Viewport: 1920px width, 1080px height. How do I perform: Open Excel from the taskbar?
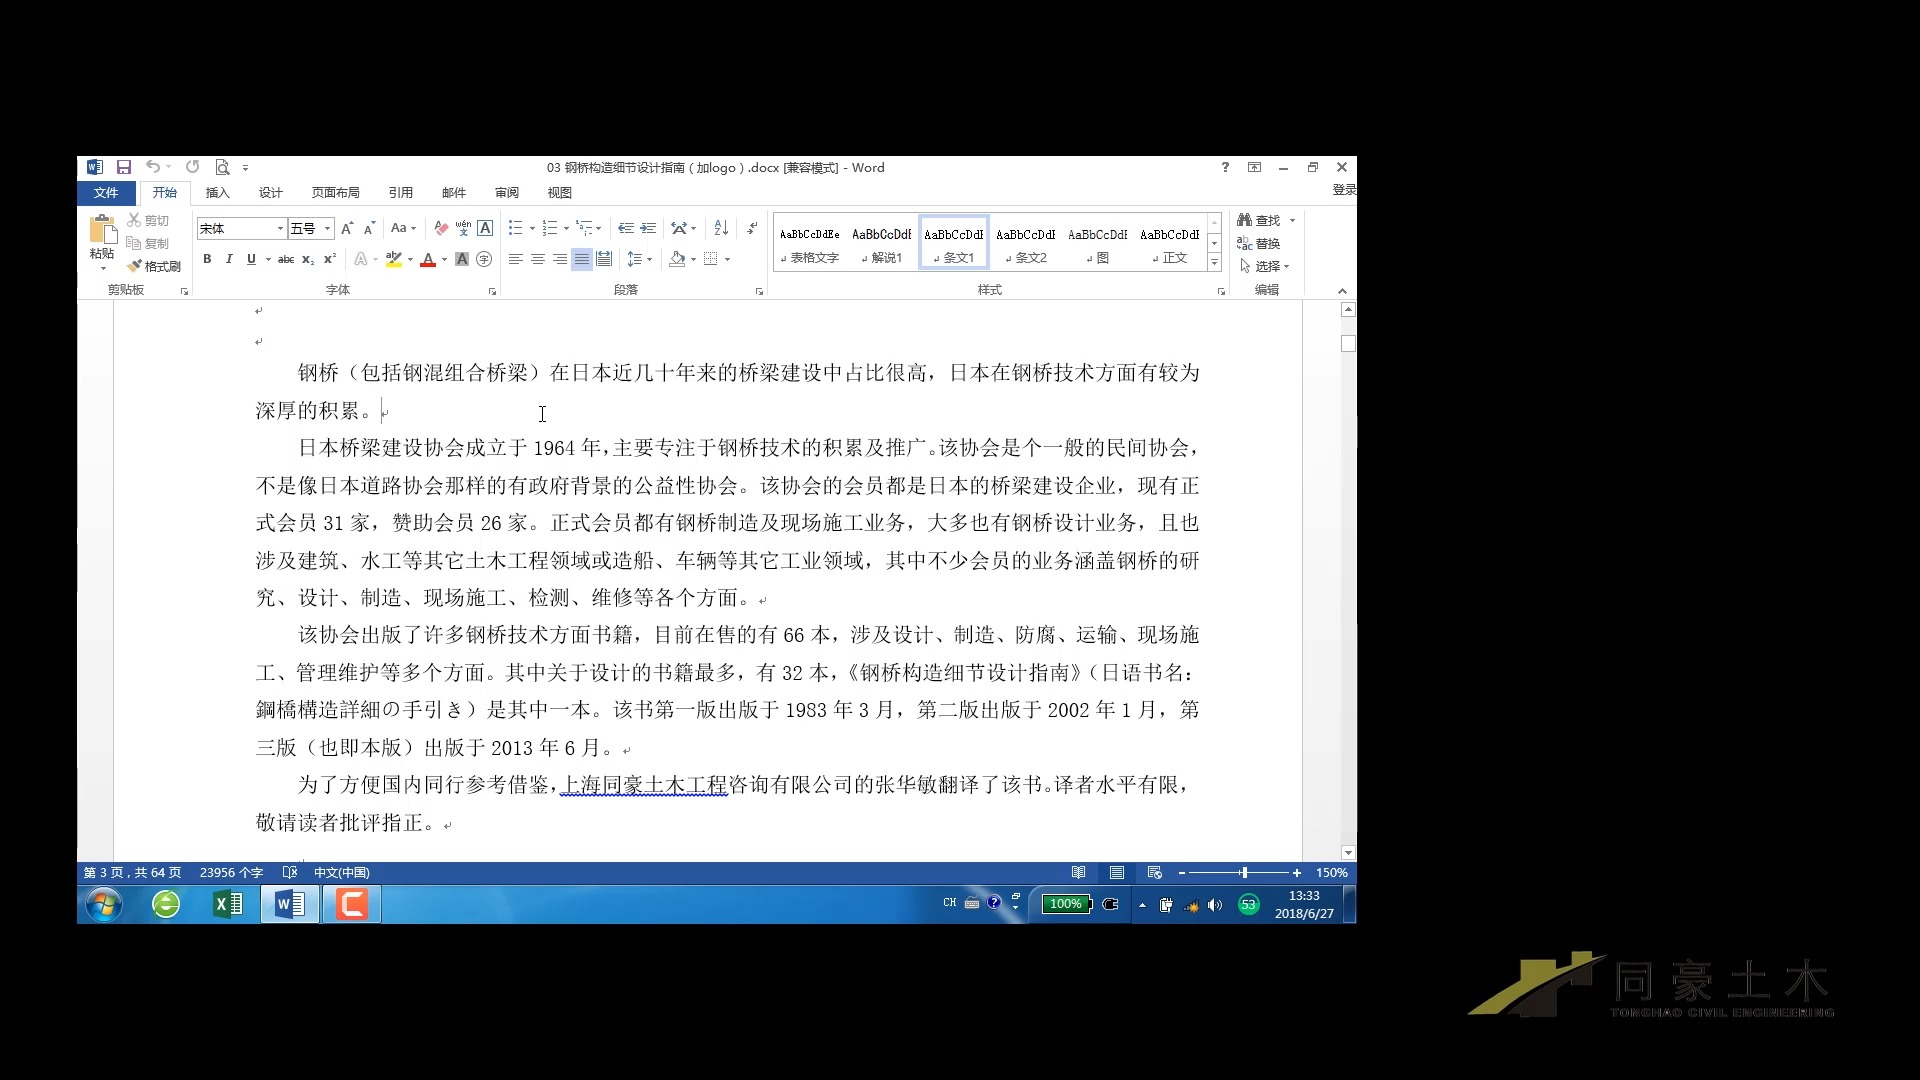pos(228,904)
